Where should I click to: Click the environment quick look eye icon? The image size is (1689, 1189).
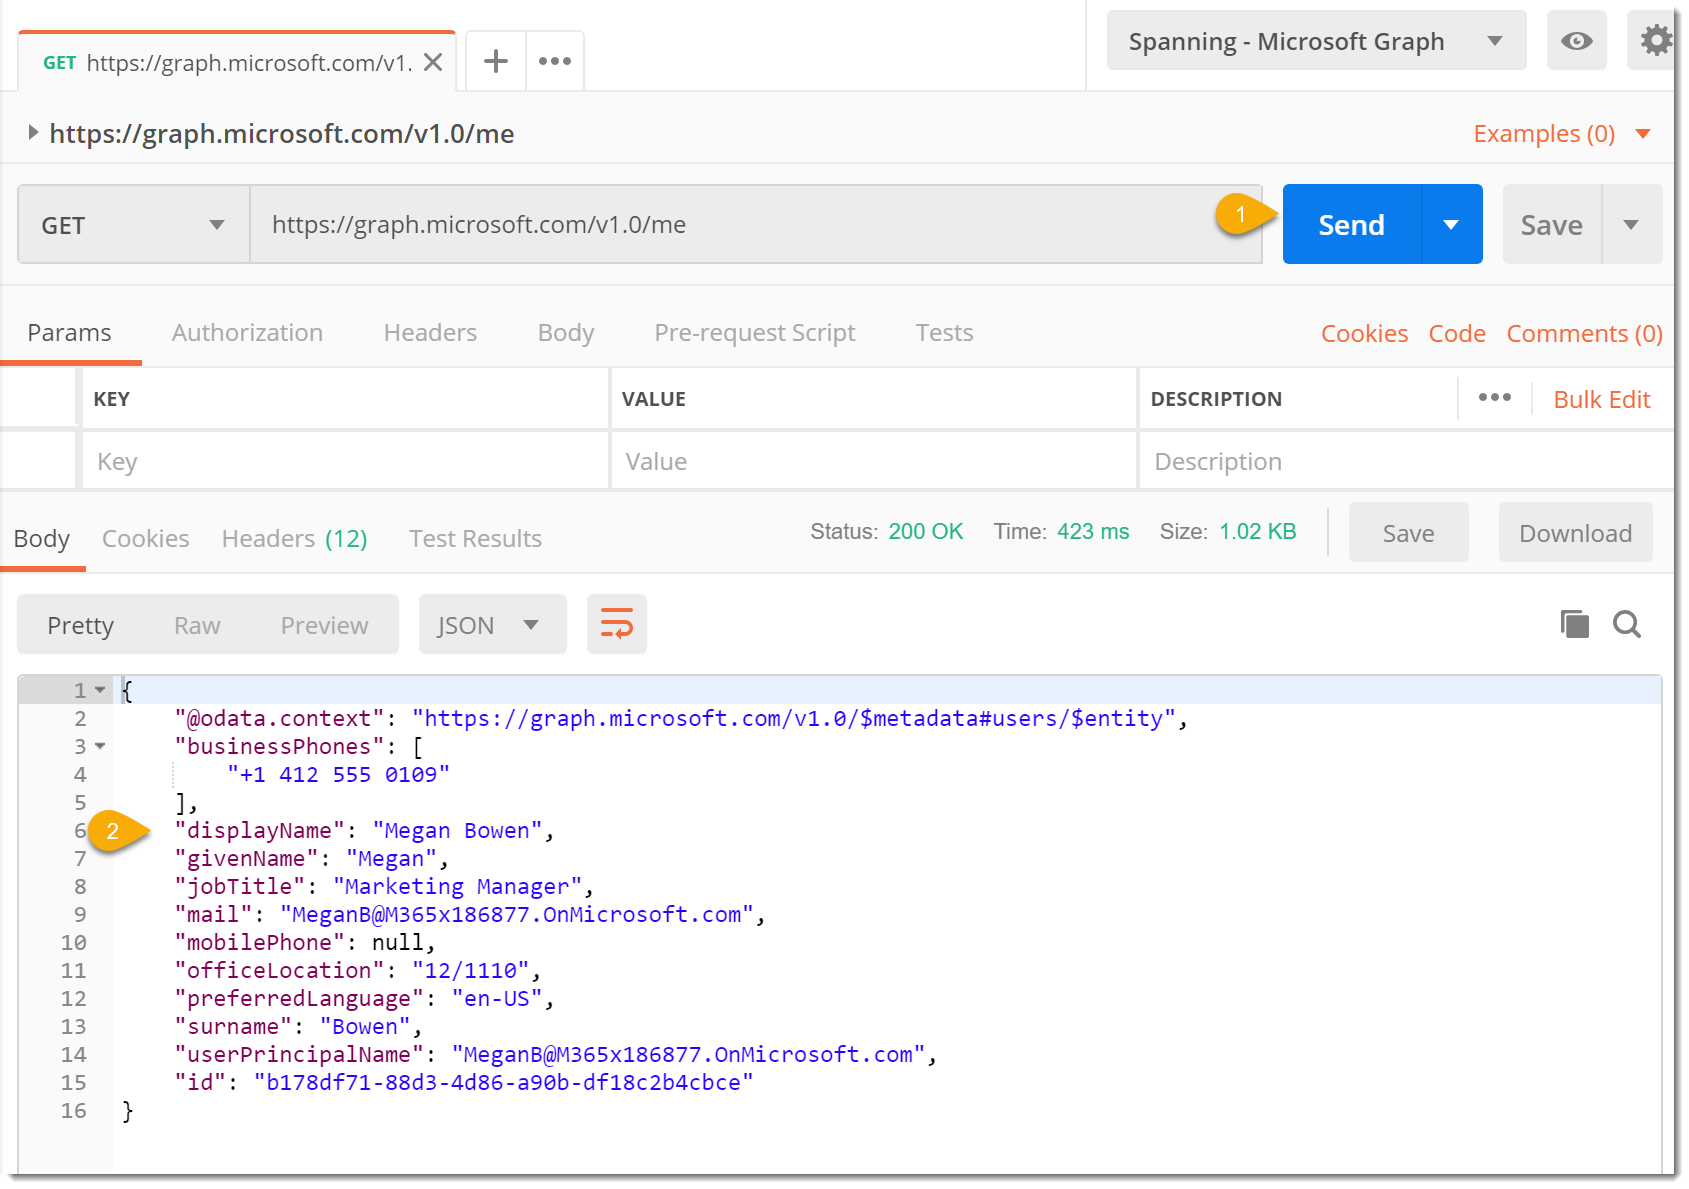[1576, 41]
